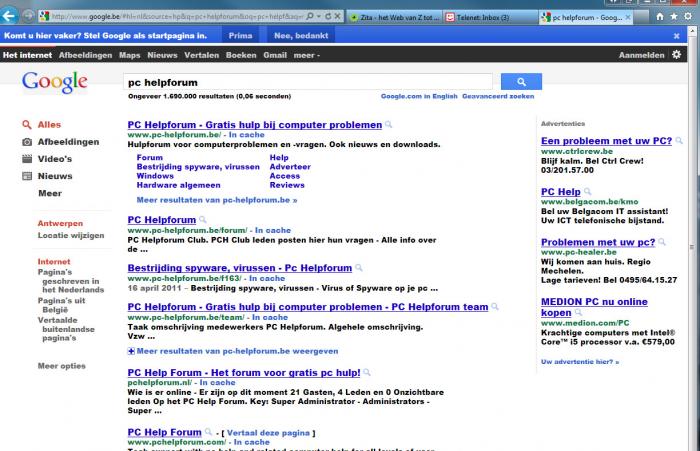This screenshot has width=700, height=451.
Task: Filter by Pagina's uit België
Action: (x=62, y=305)
